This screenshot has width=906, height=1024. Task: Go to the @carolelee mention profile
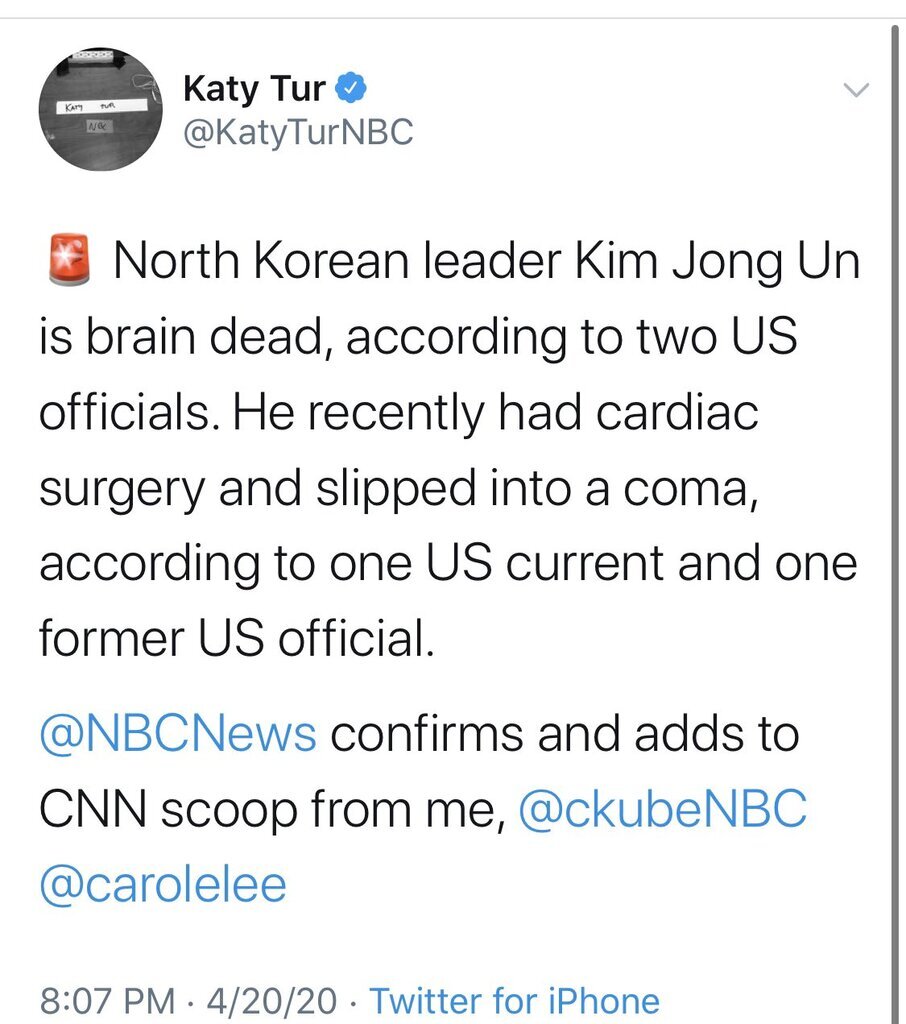tap(163, 884)
